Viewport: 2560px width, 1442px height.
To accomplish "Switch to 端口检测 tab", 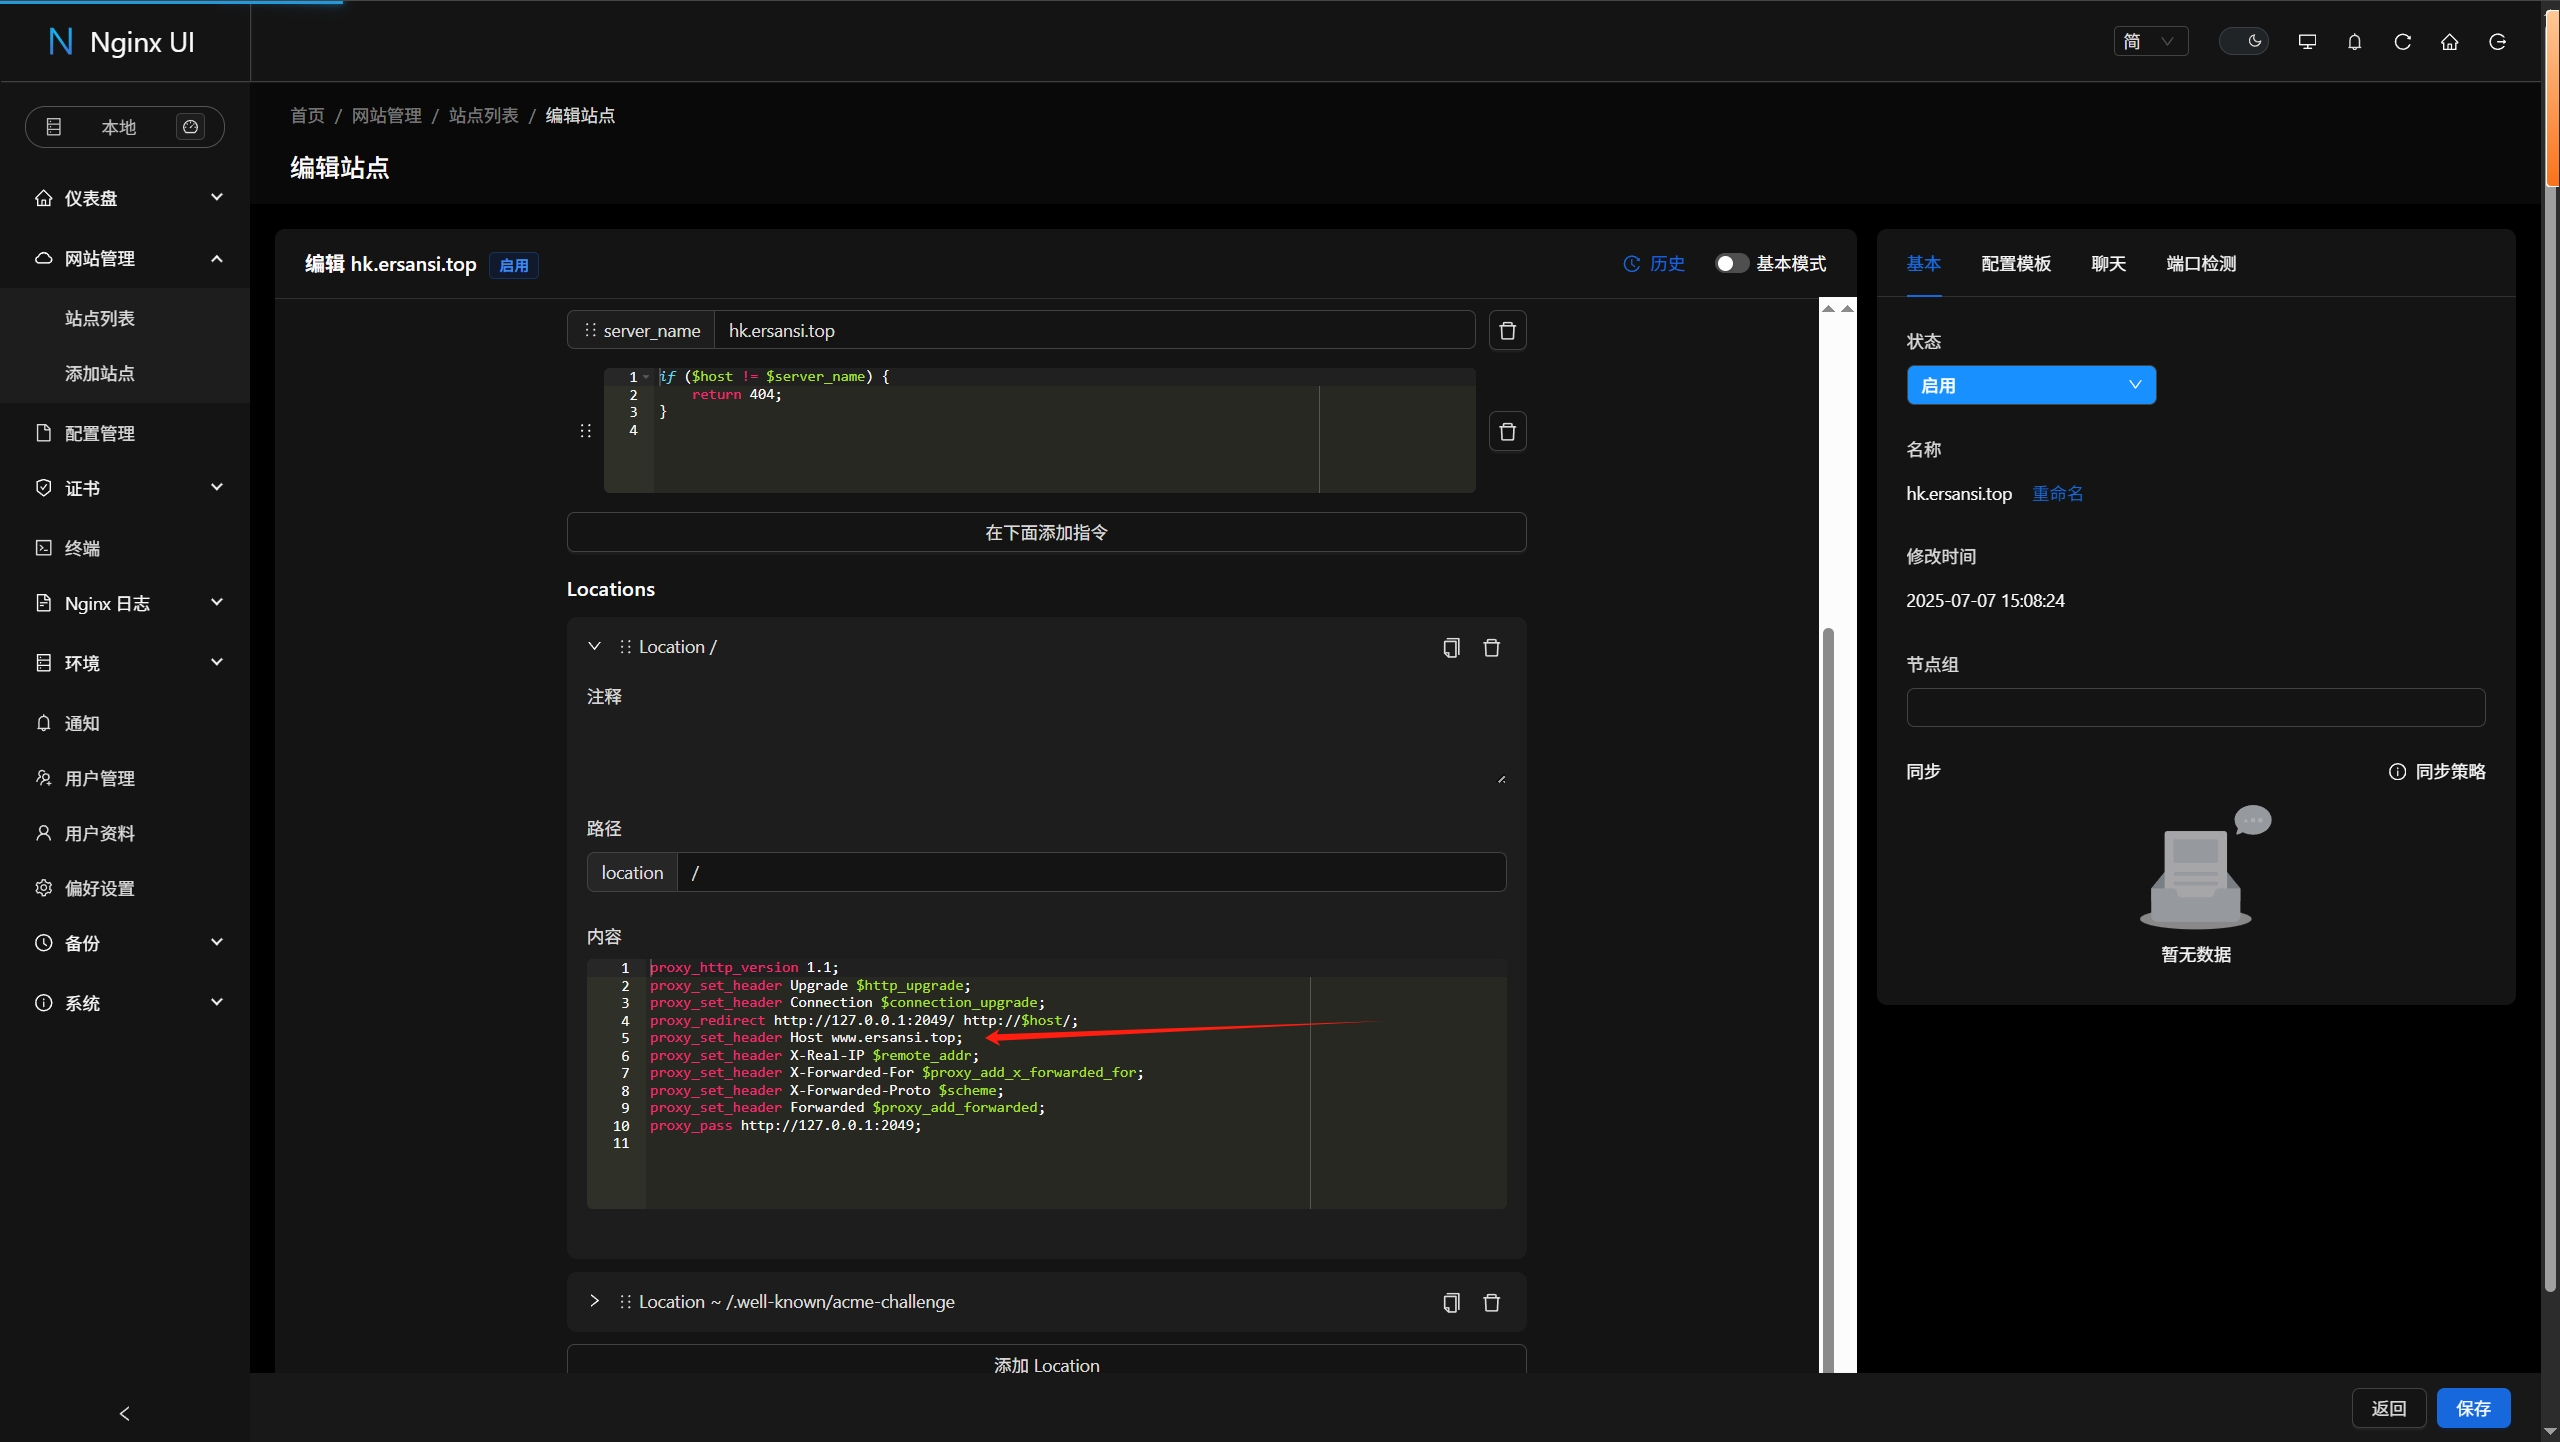I will 2201,263.
